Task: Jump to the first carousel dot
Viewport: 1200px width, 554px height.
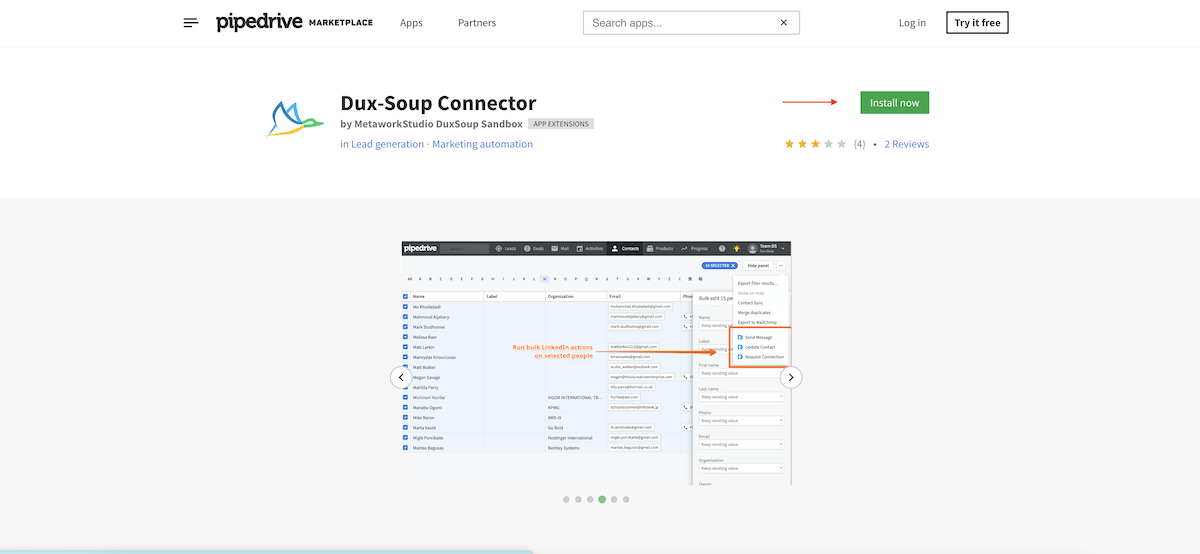Action: tap(566, 499)
